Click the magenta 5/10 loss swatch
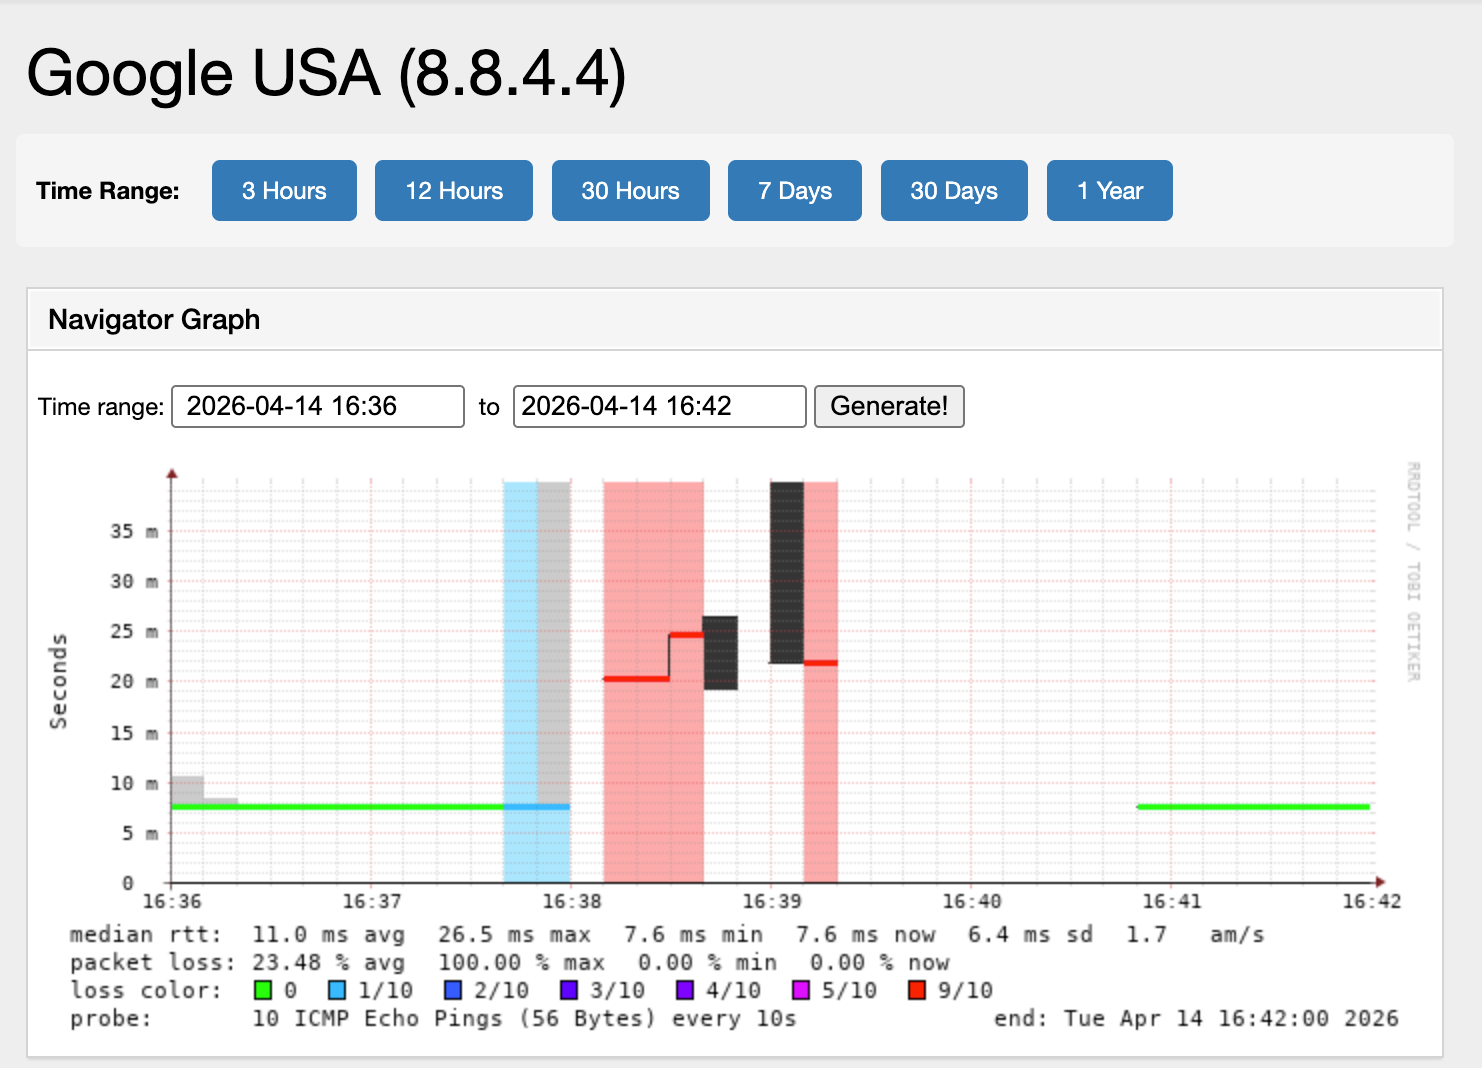Screen dimensions: 1482x1068 tap(799, 990)
